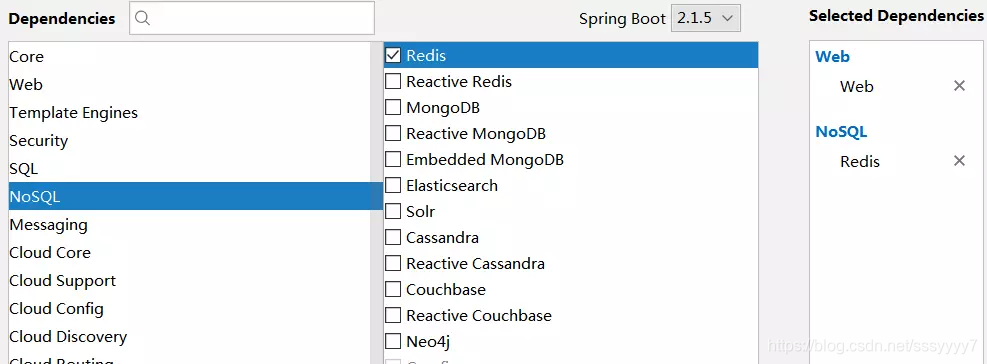
Task: Open the Template Engines category
Action: [189, 113]
